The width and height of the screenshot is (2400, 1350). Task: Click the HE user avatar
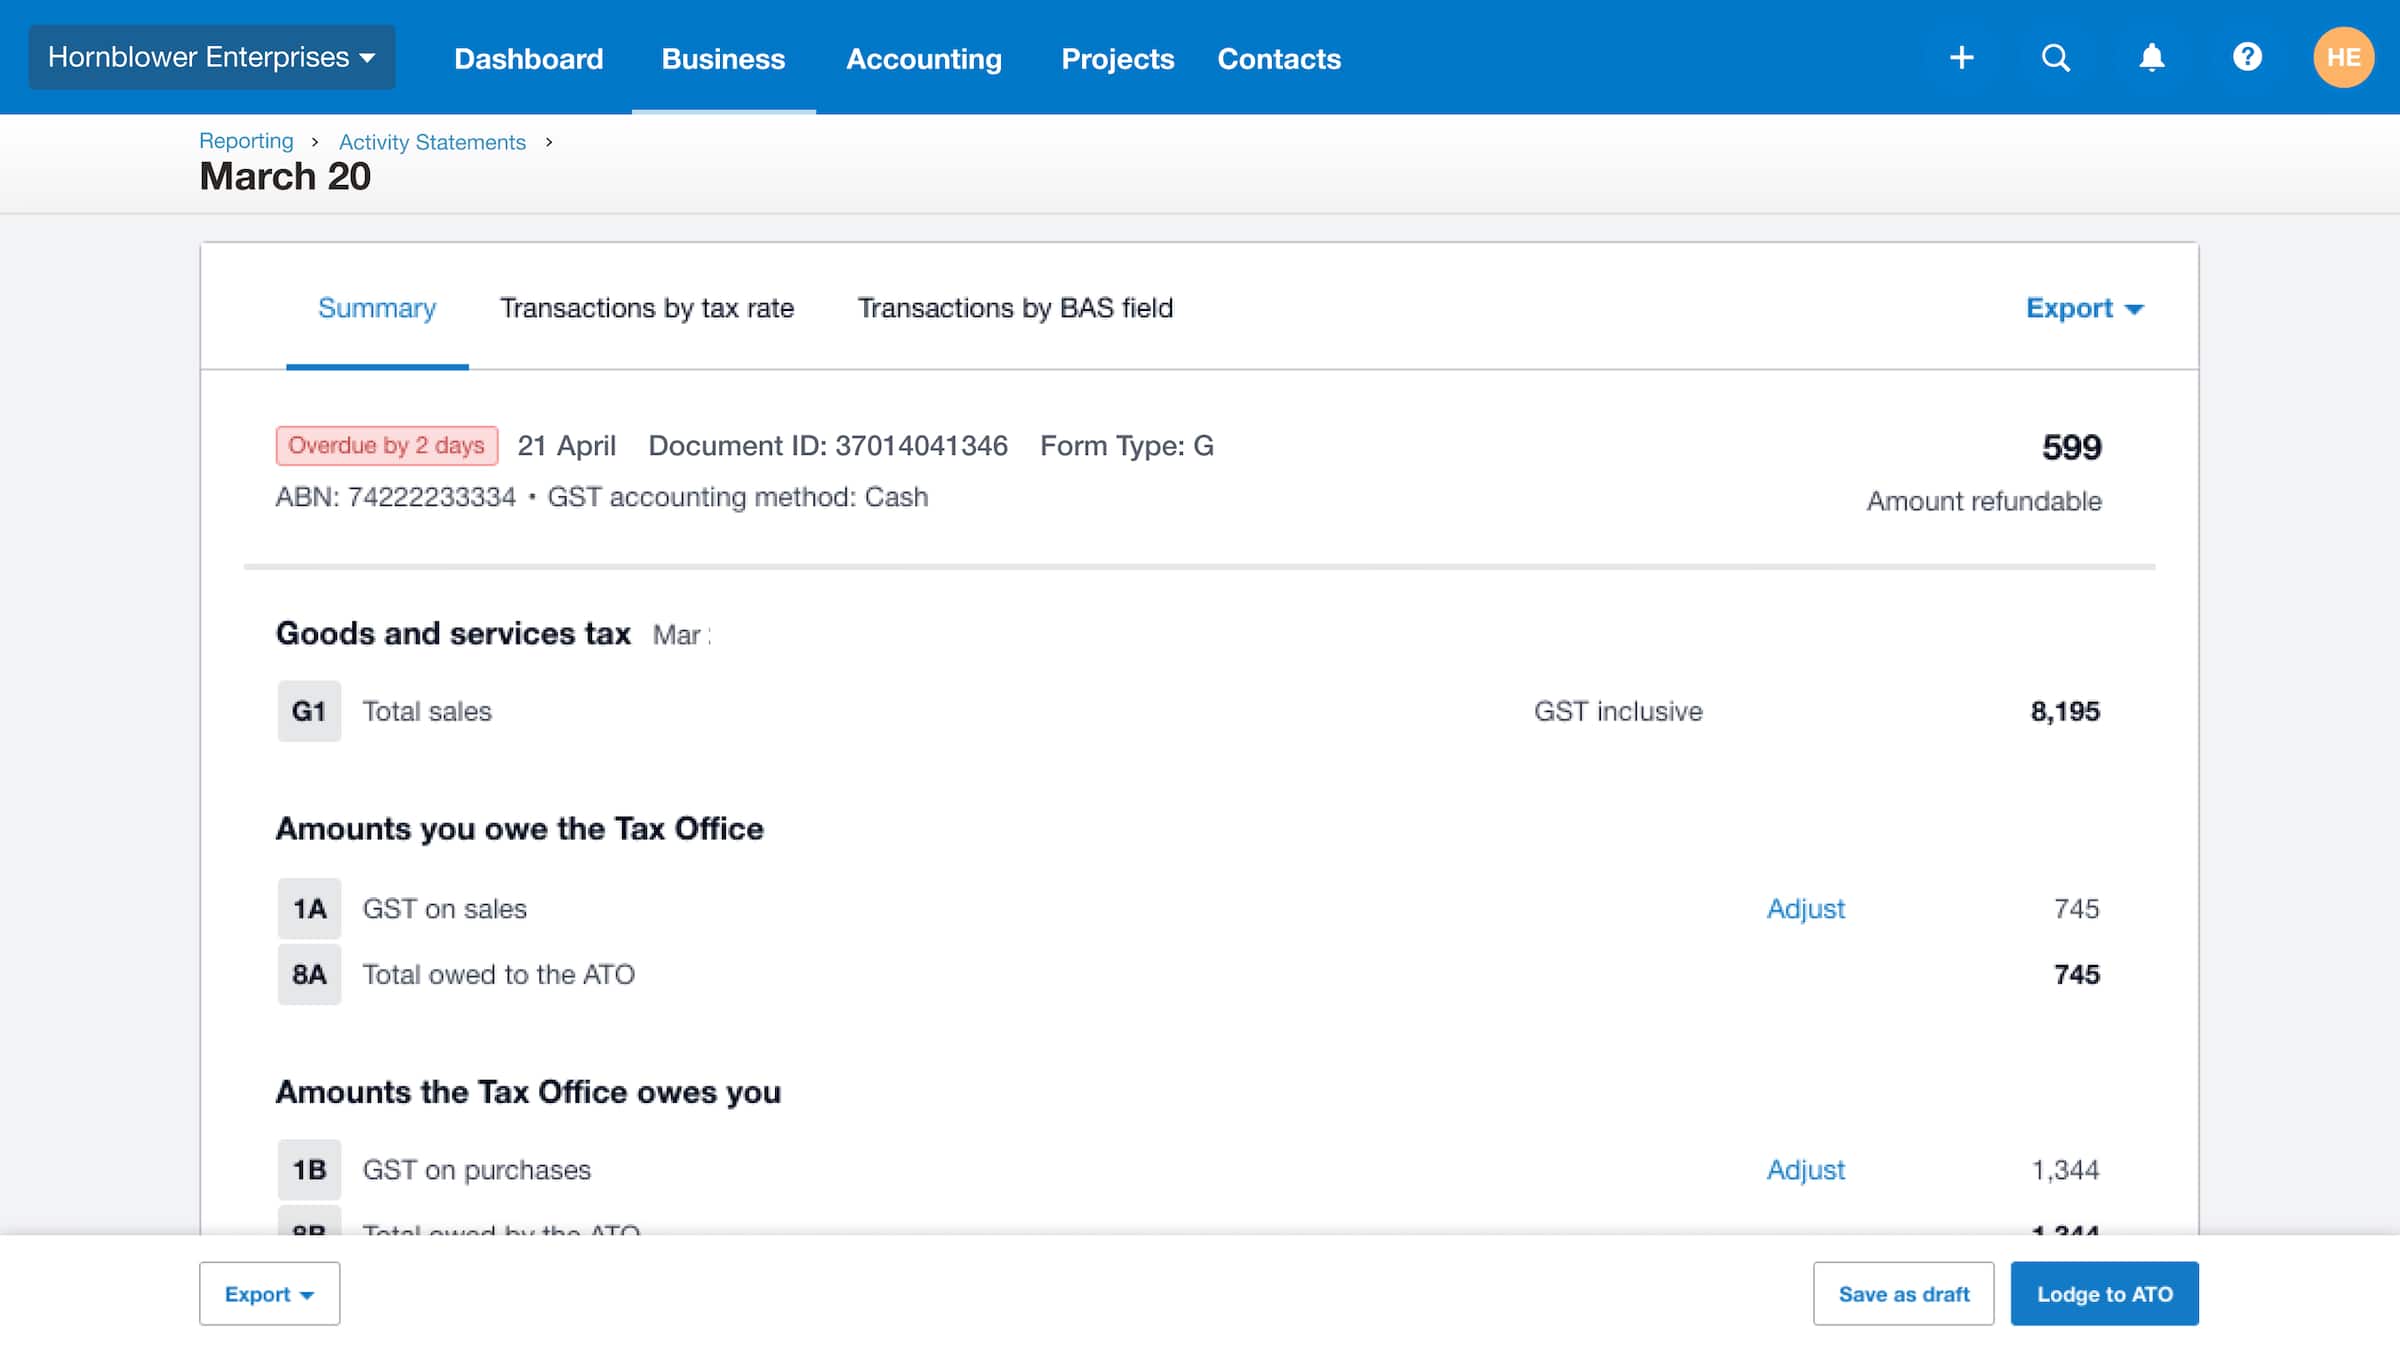click(2344, 57)
